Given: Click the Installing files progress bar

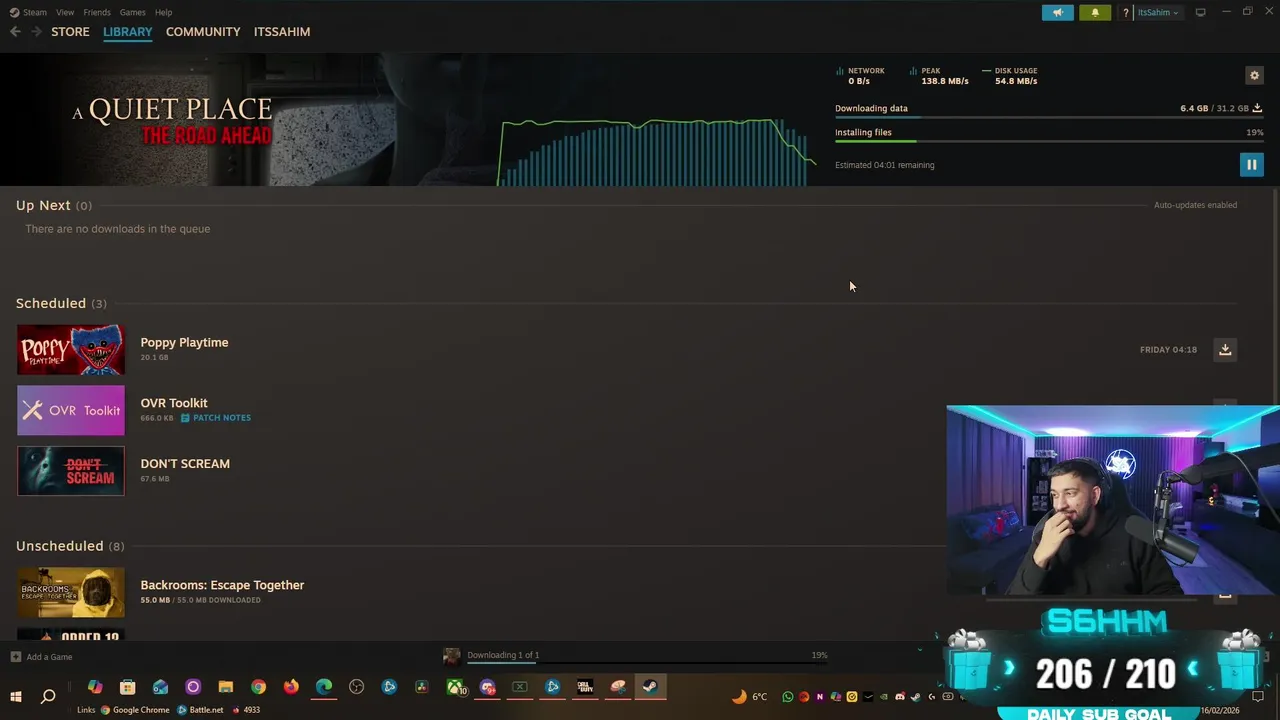Looking at the screenshot, I should click(x=1049, y=141).
